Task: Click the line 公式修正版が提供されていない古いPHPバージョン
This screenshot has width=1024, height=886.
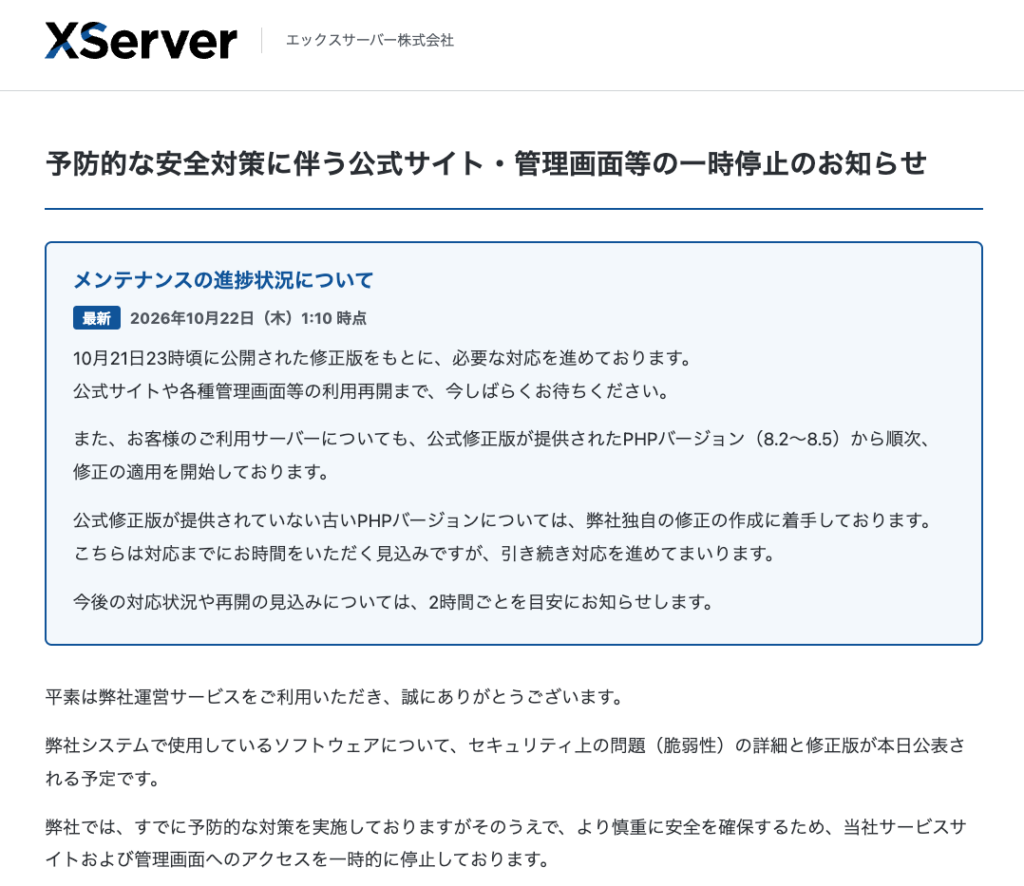Action: (x=502, y=520)
